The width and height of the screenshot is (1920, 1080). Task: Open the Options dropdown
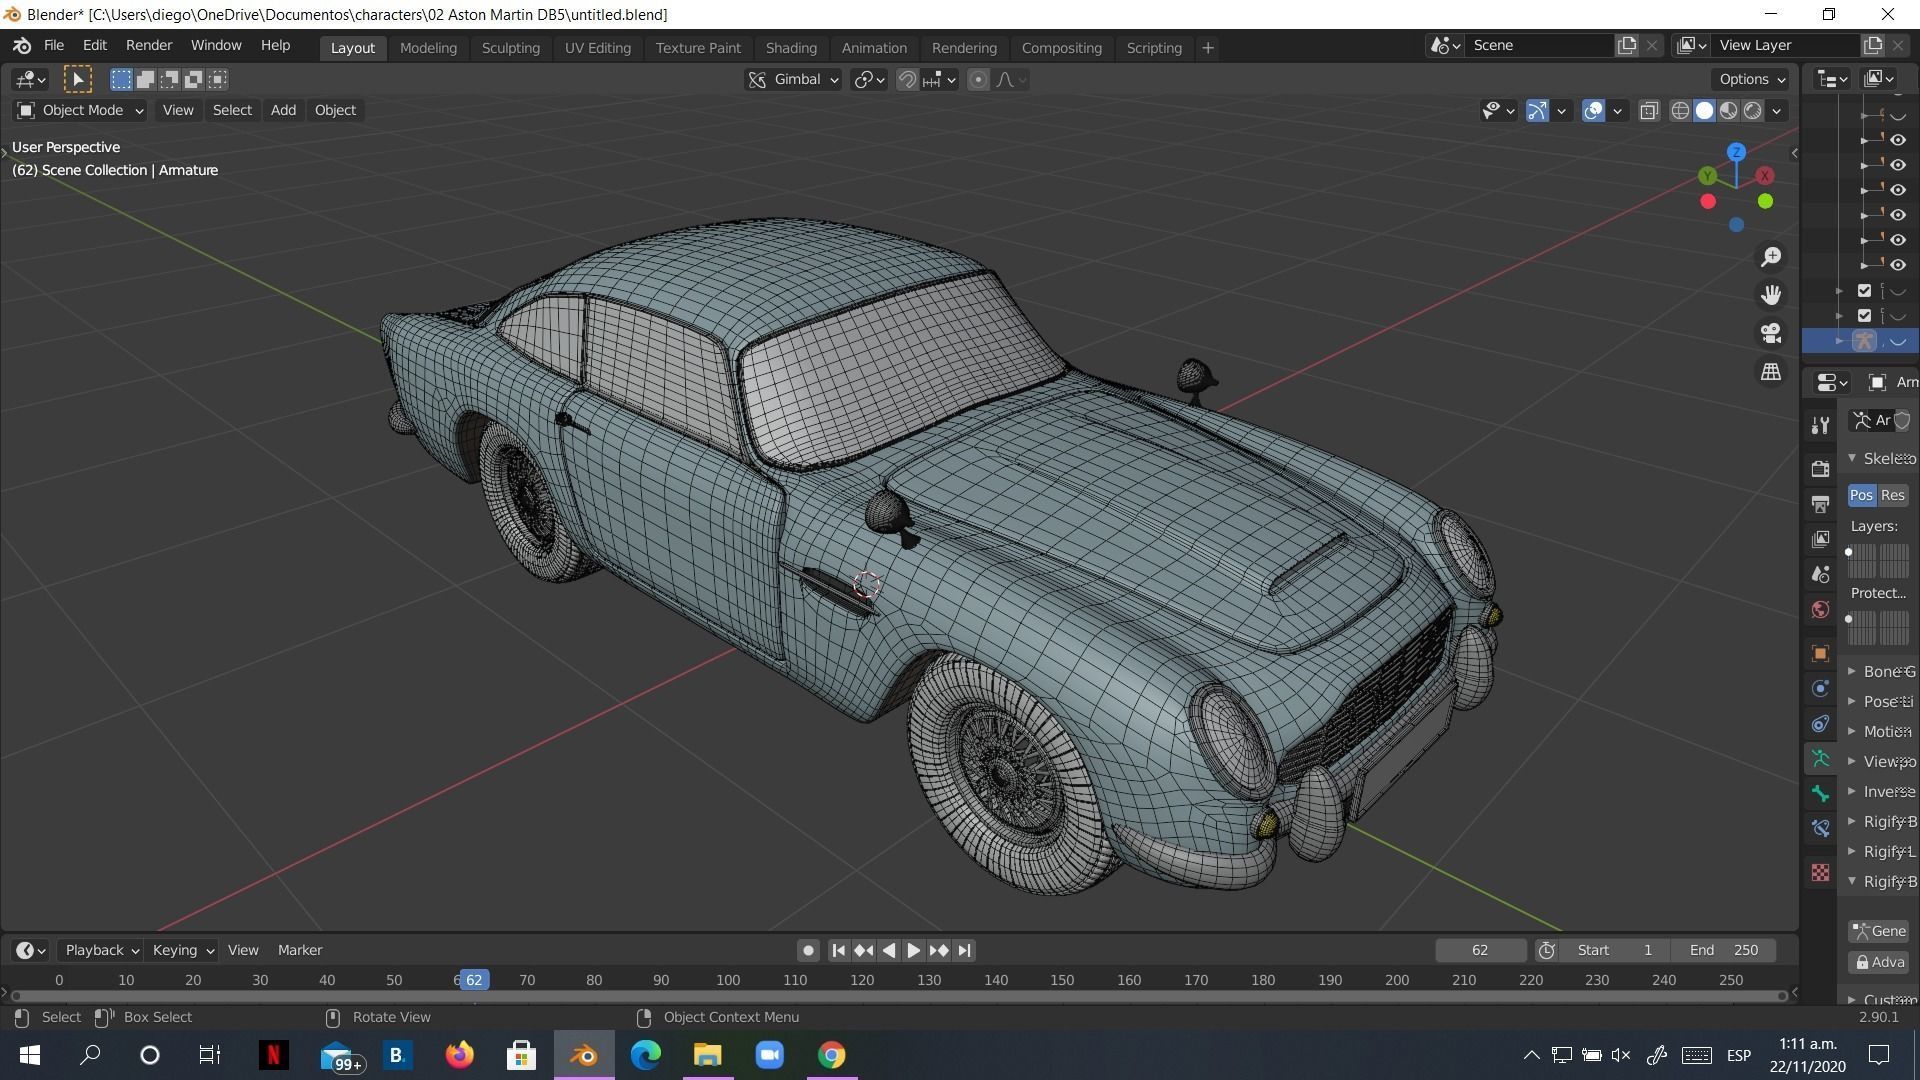coord(1751,79)
